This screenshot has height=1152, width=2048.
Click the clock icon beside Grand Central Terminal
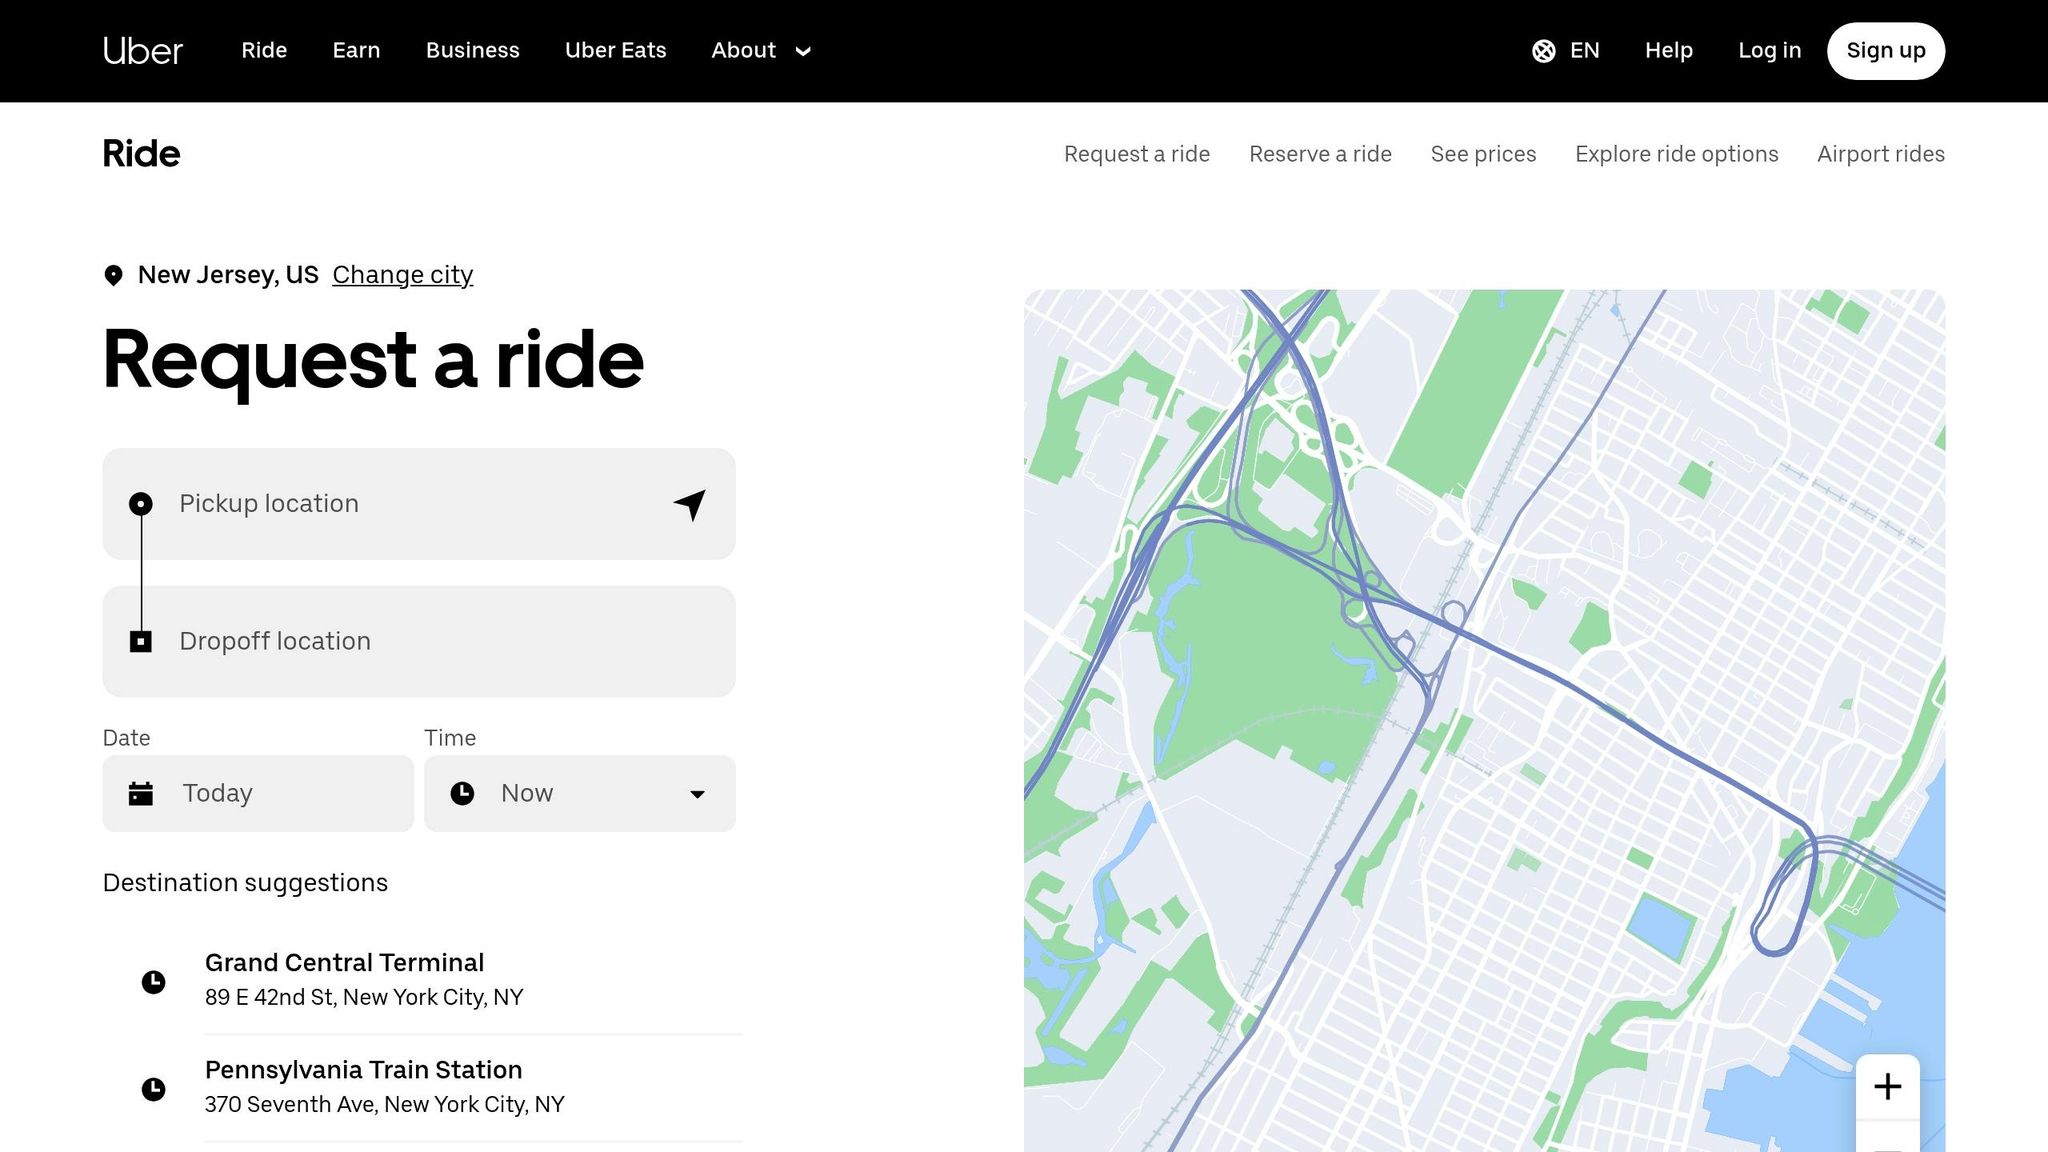pos(154,981)
